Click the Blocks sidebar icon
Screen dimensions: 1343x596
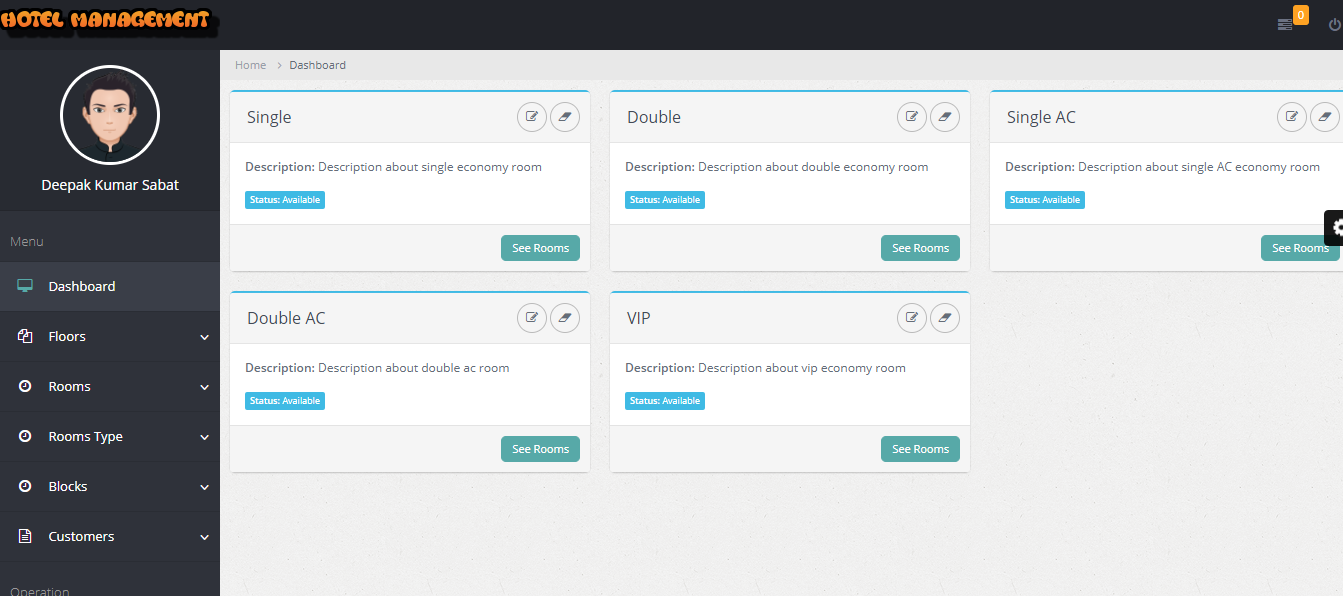click(25, 486)
